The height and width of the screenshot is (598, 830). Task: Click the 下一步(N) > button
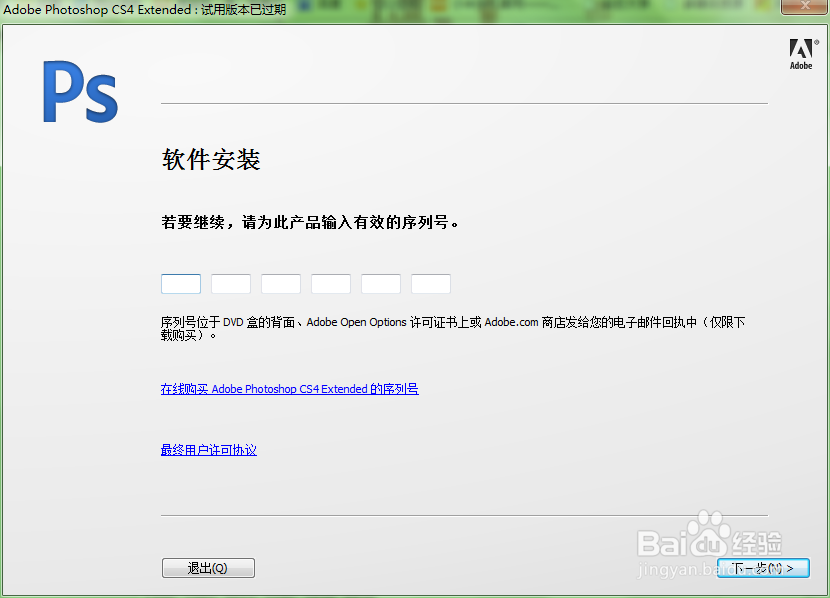tap(763, 568)
